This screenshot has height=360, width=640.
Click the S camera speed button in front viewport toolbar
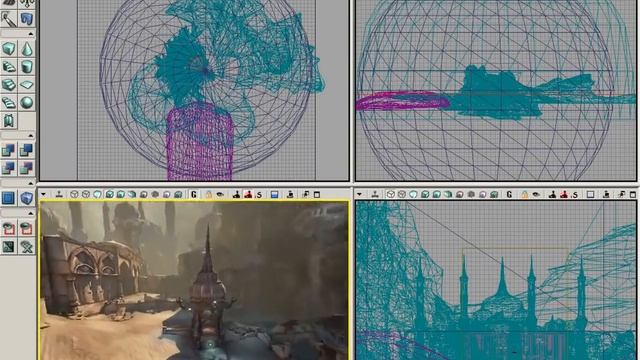point(575,195)
